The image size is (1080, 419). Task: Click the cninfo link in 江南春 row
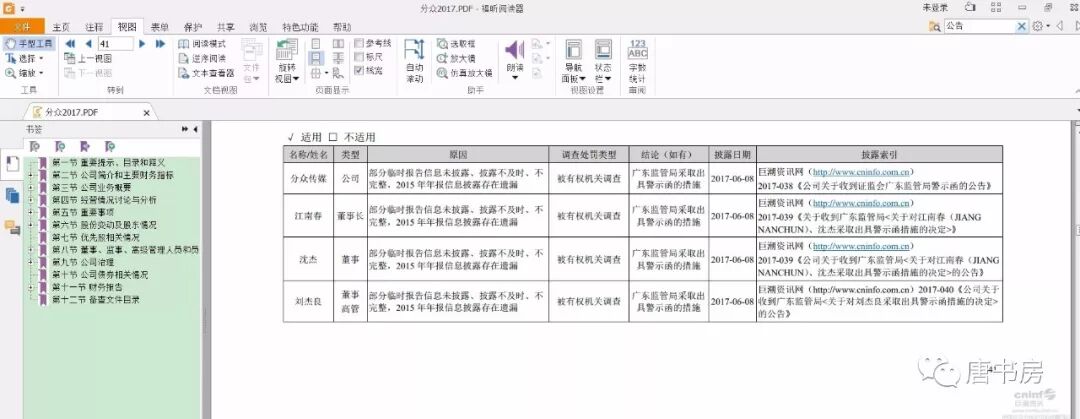coord(862,203)
